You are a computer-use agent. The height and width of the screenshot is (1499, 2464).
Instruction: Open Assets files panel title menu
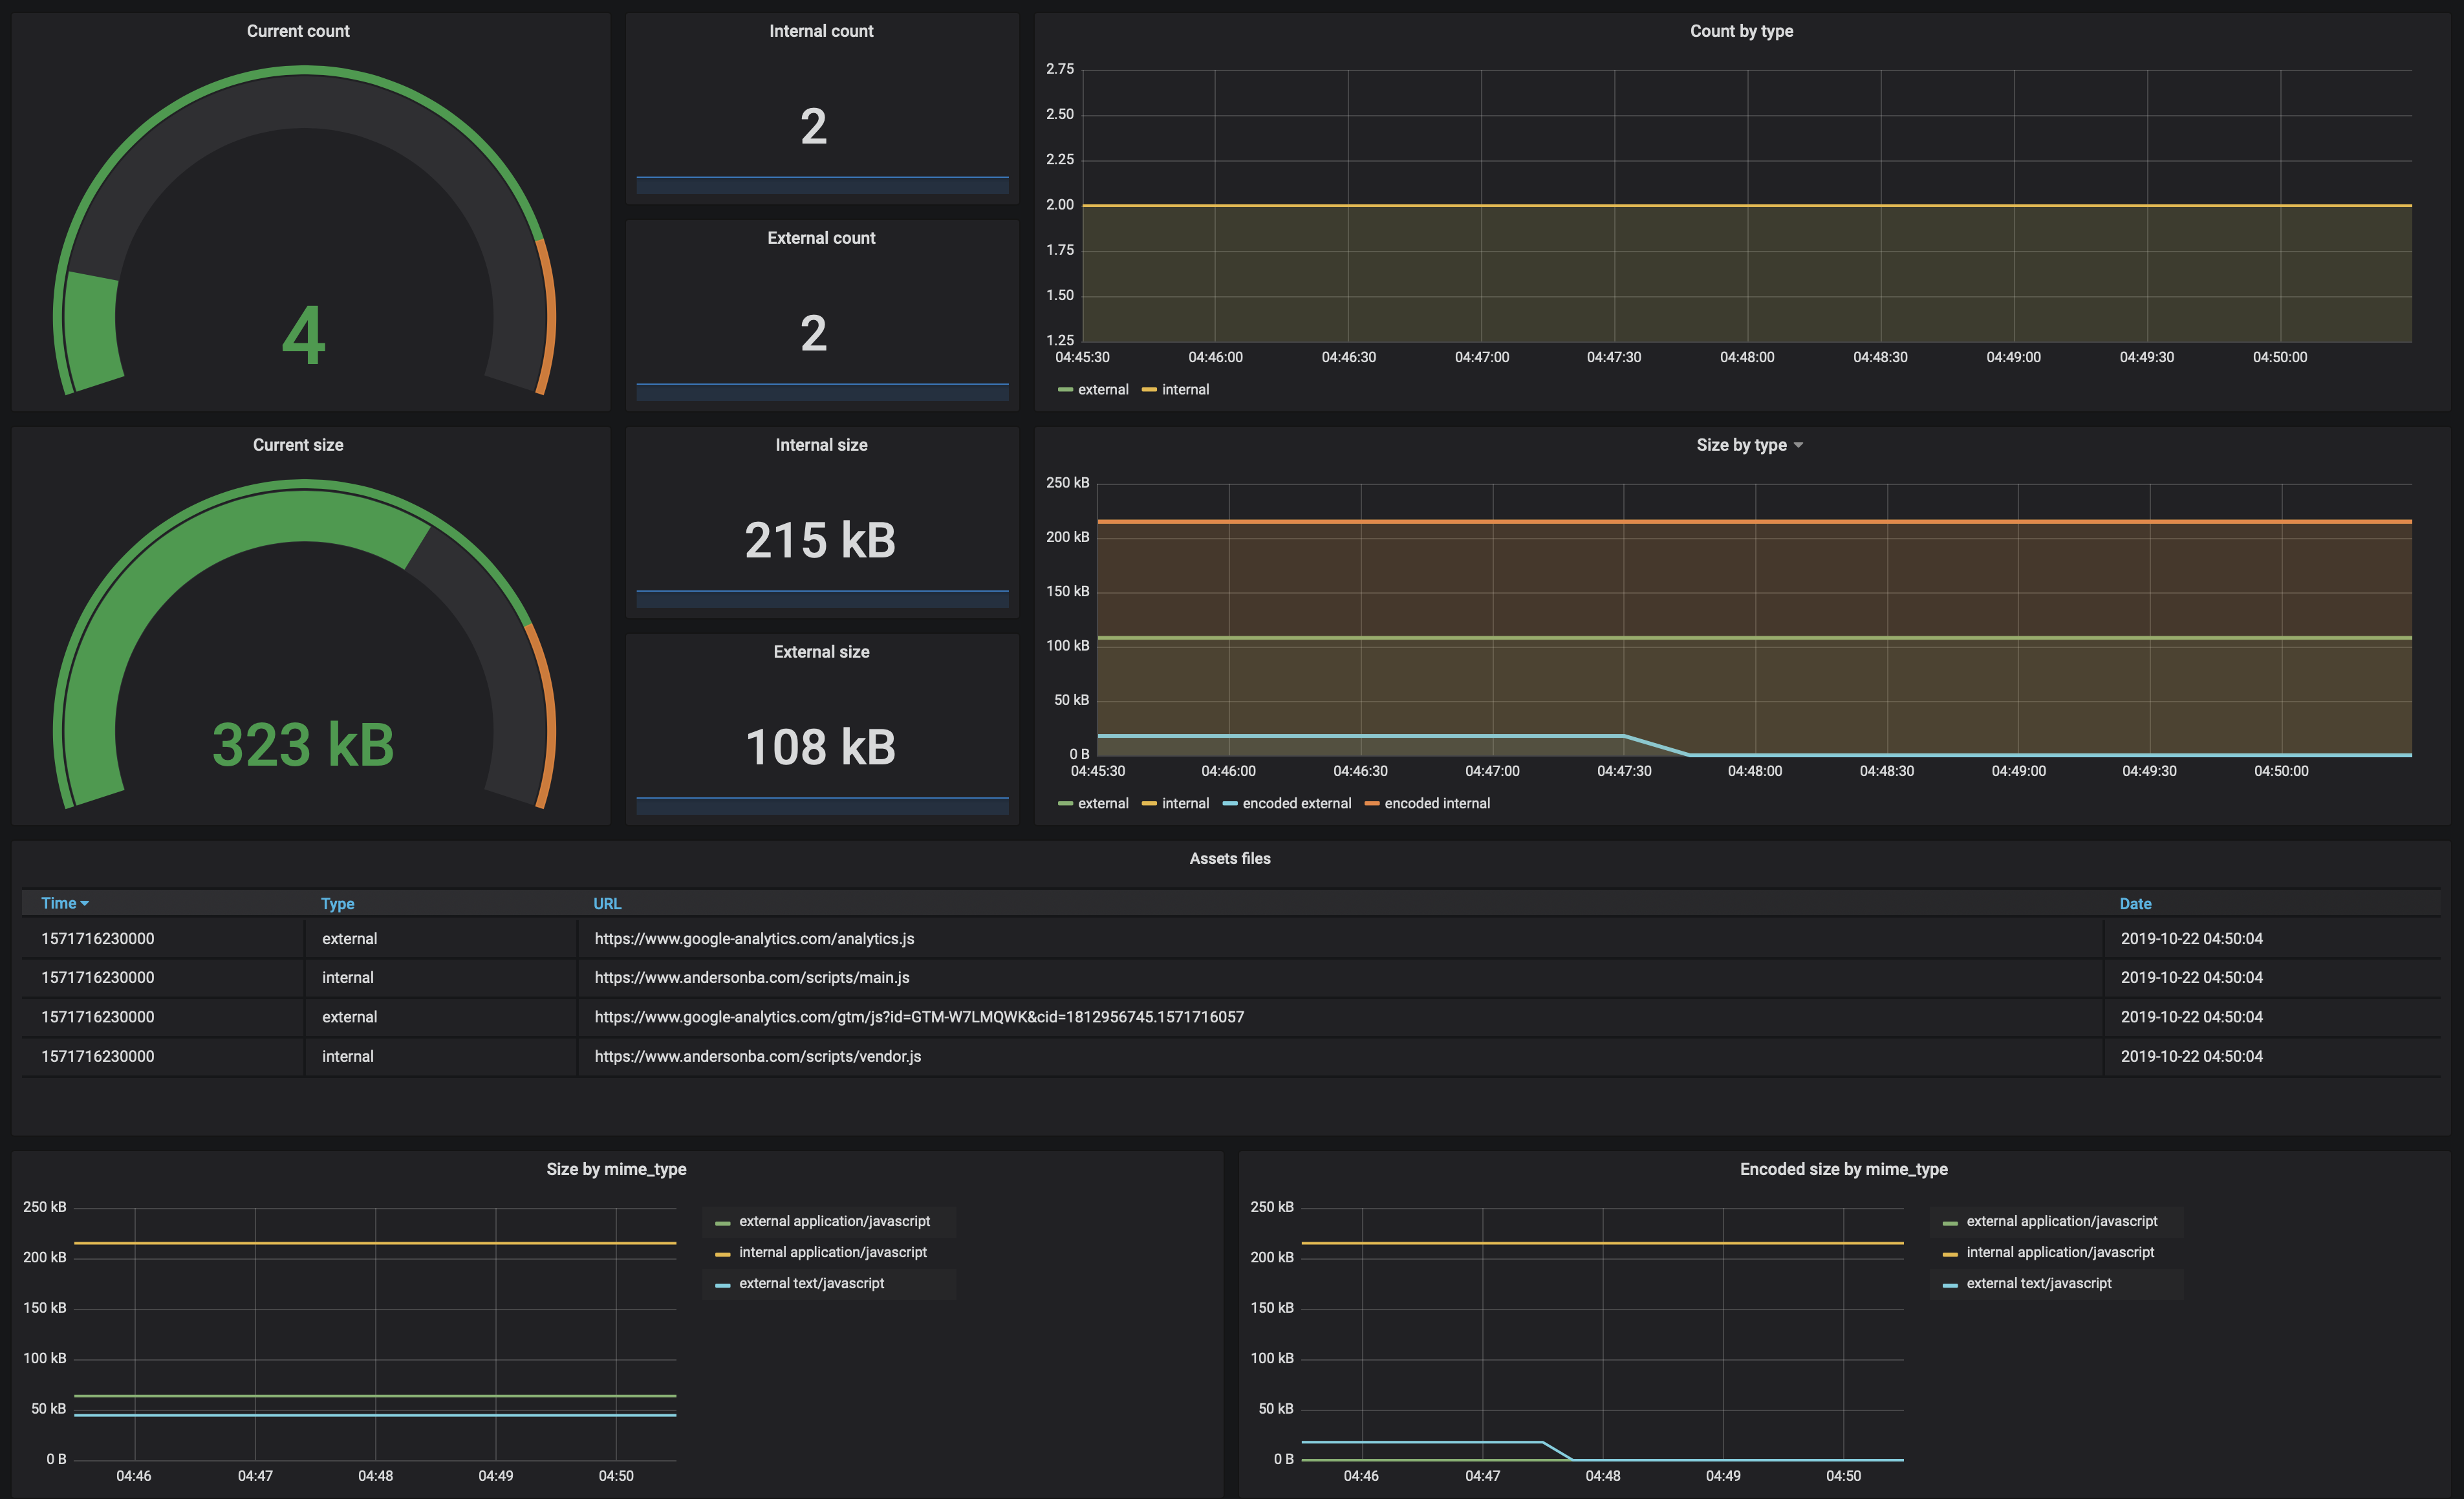pos(1229,858)
